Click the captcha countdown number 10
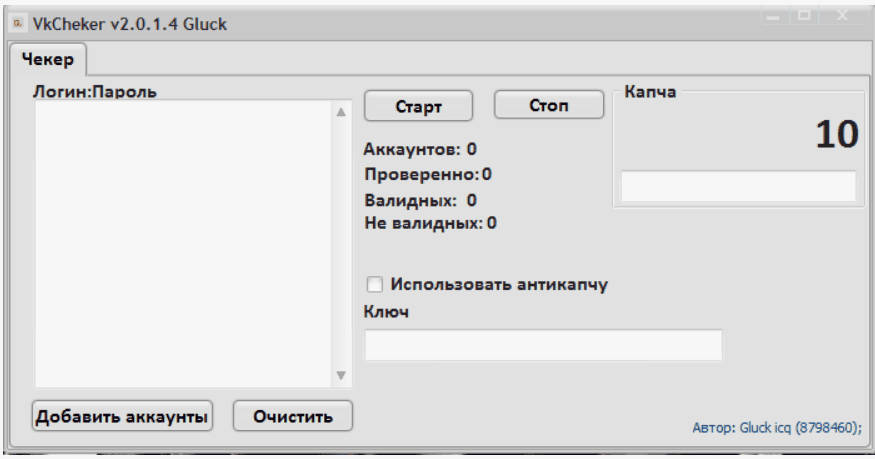 coord(836,135)
